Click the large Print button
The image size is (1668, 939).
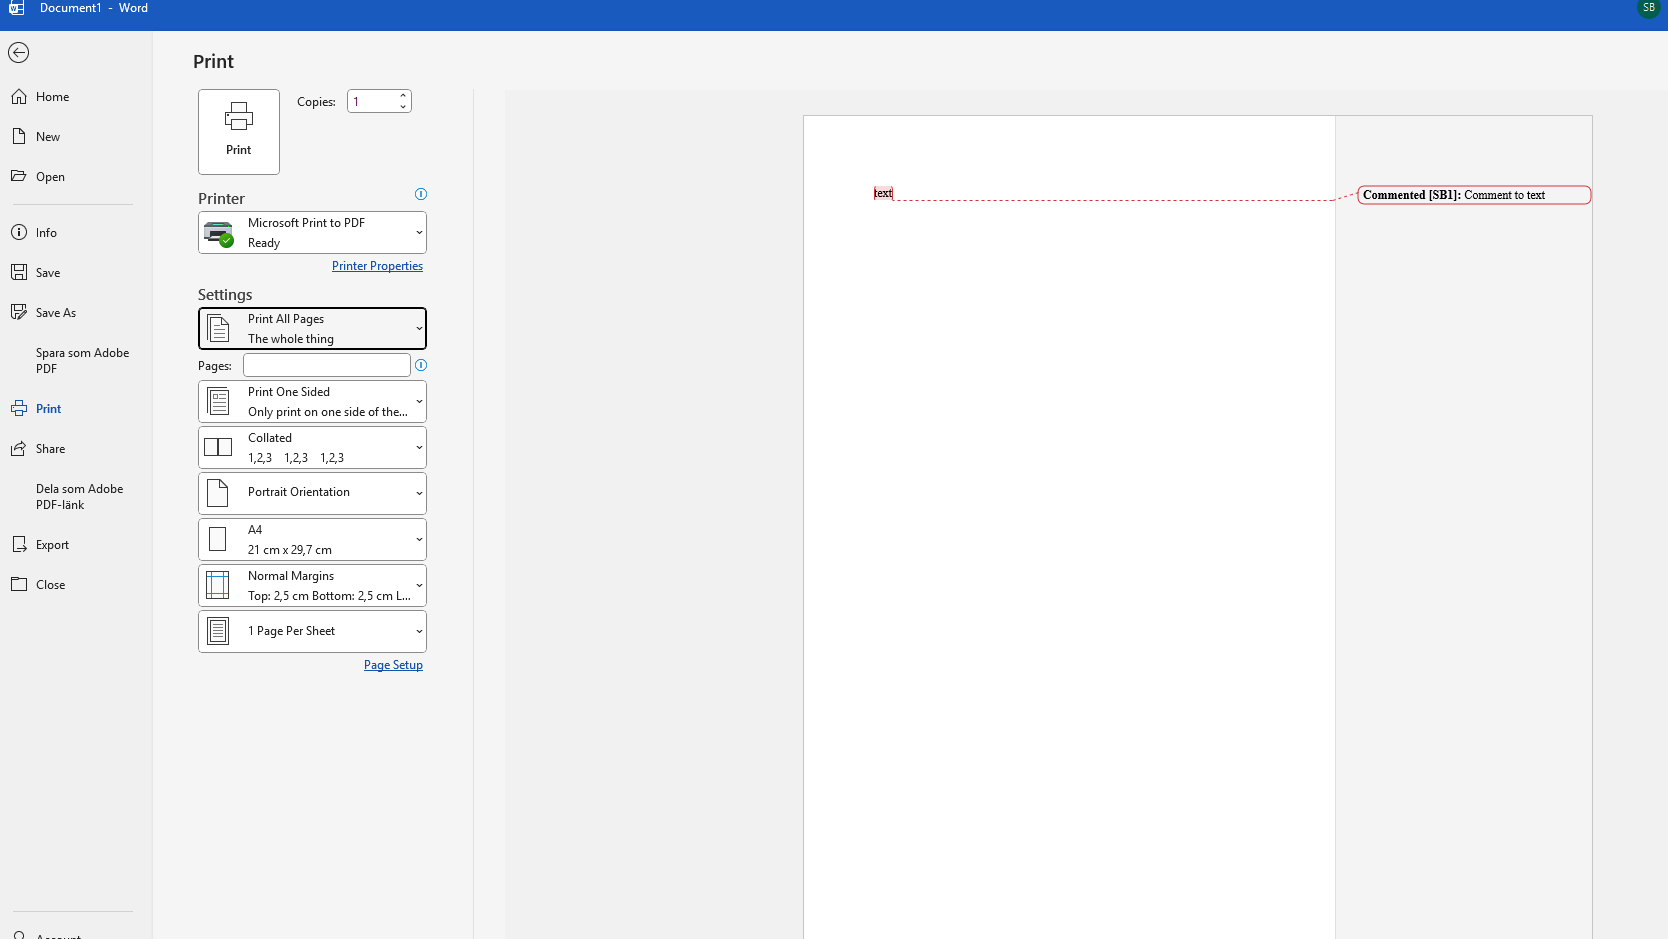tap(239, 132)
